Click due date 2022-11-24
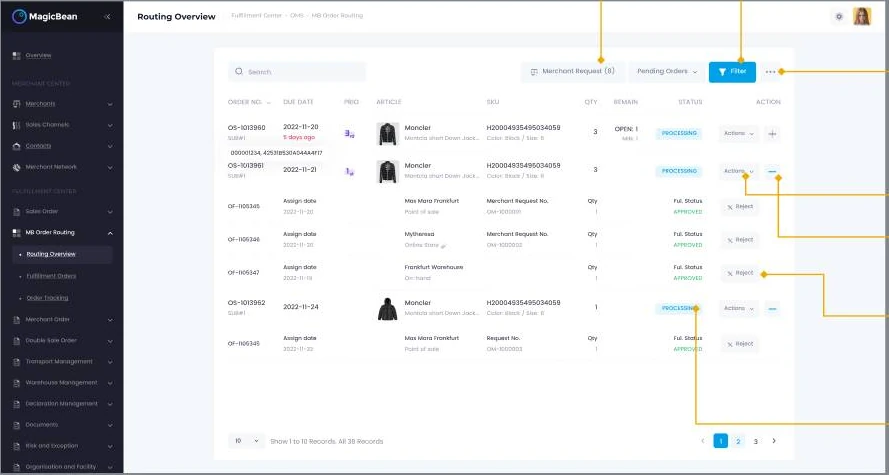Viewport: 889px width, 475px height. coord(300,307)
